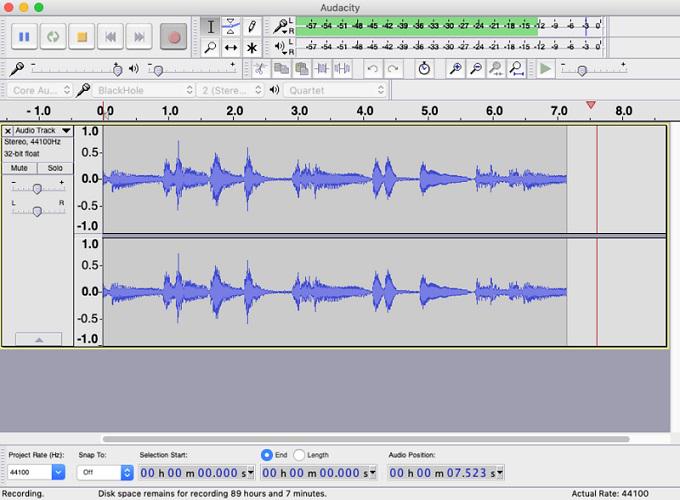
Task: Adjust the play-at-speed slider
Action: point(582,70)
